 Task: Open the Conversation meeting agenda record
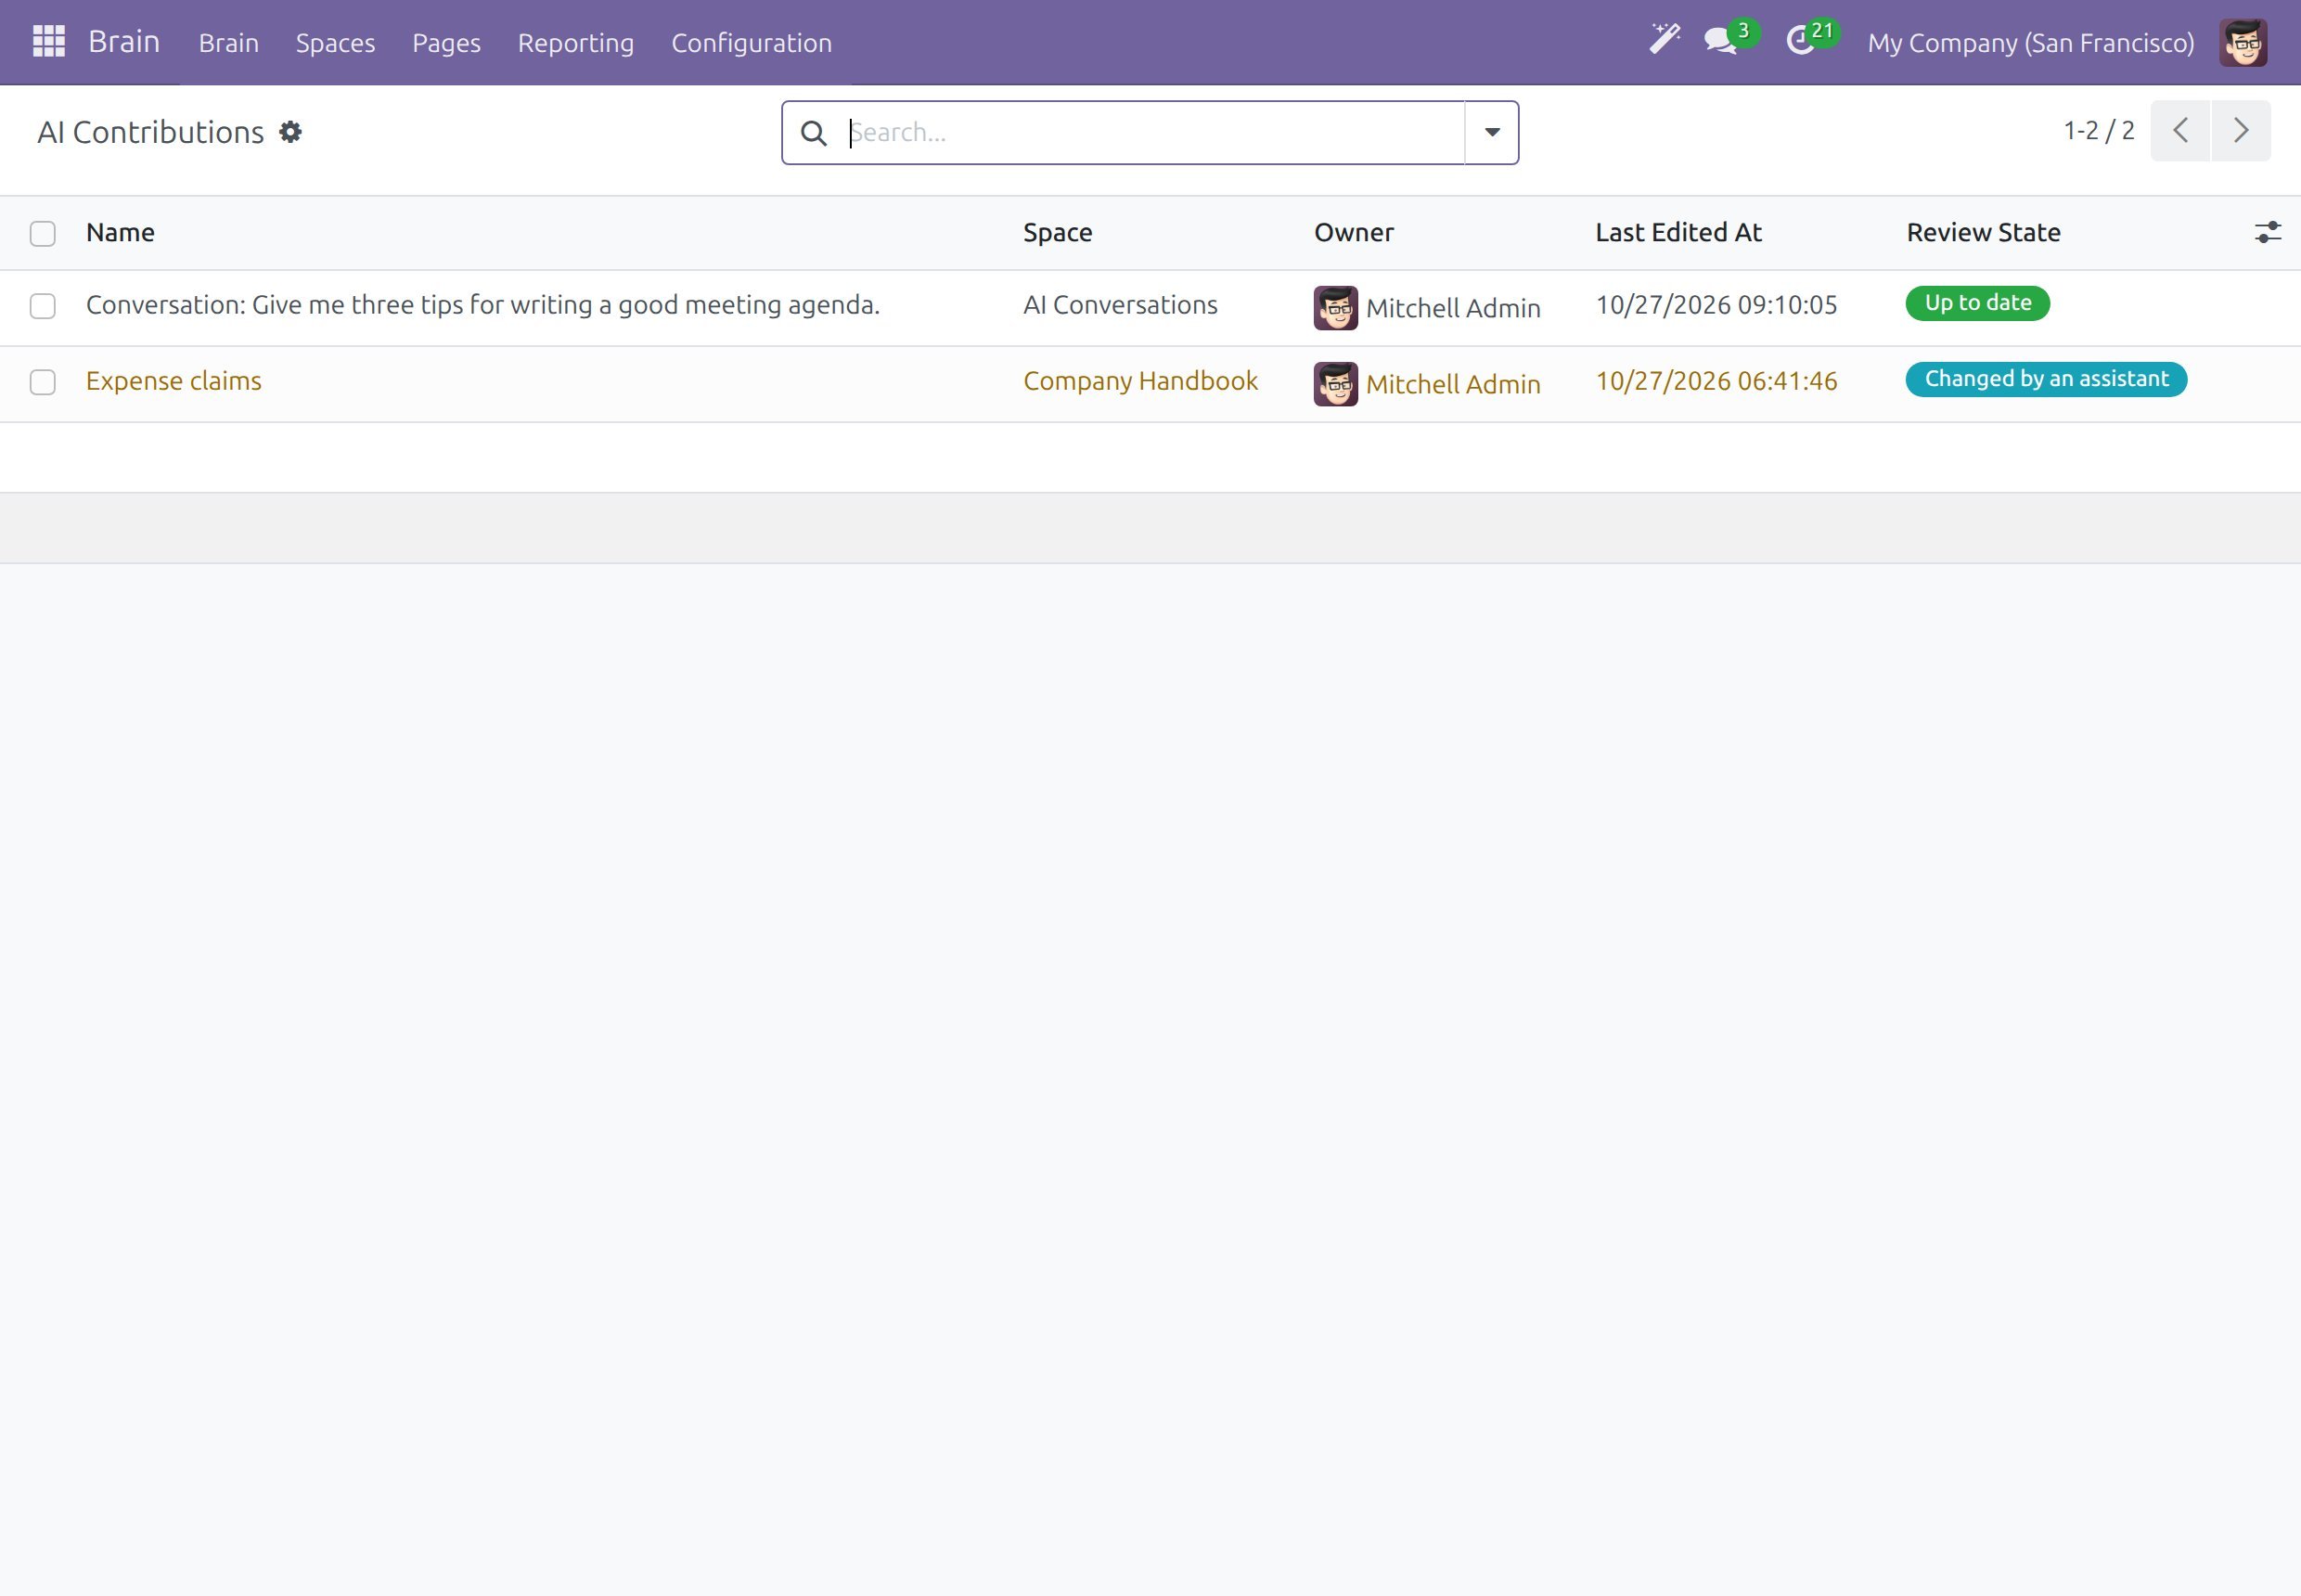point(483,305)
